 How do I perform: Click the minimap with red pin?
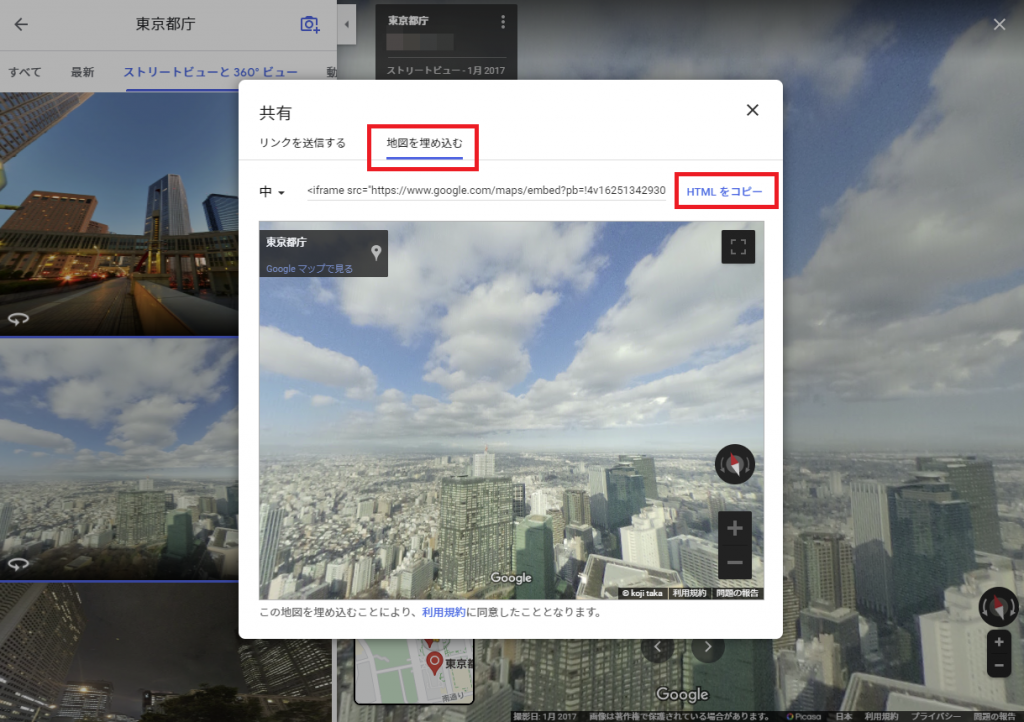coord(414,671)
